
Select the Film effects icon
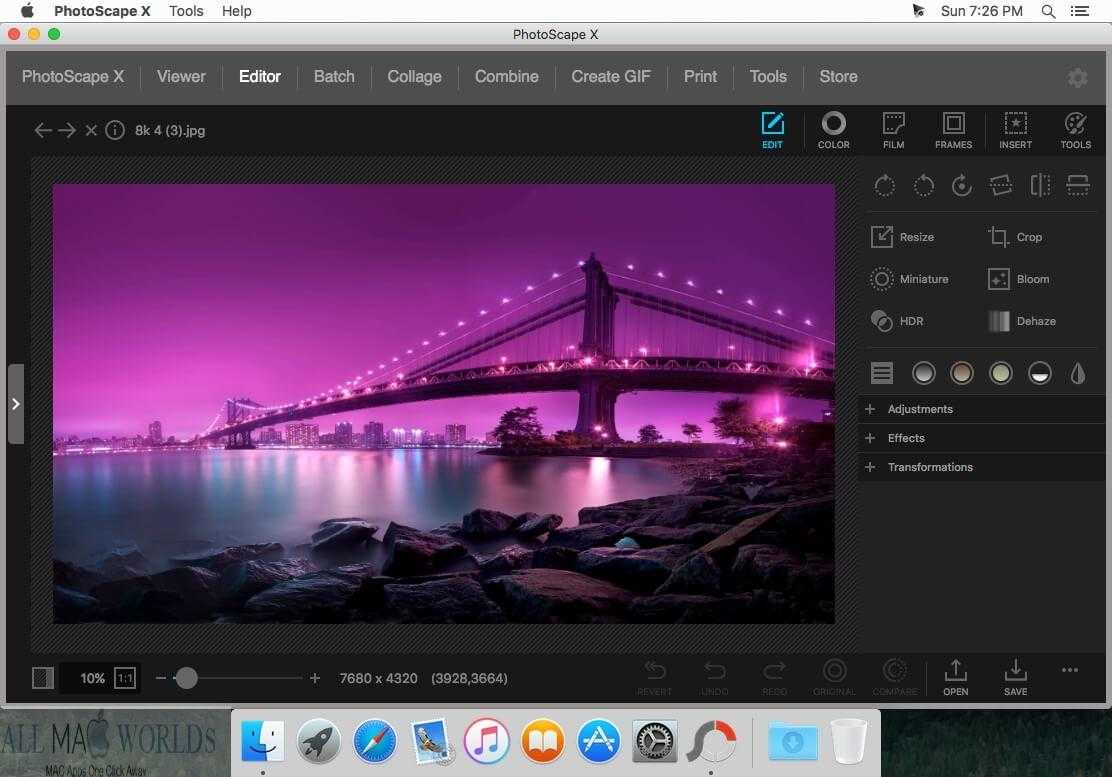[893, 130]
